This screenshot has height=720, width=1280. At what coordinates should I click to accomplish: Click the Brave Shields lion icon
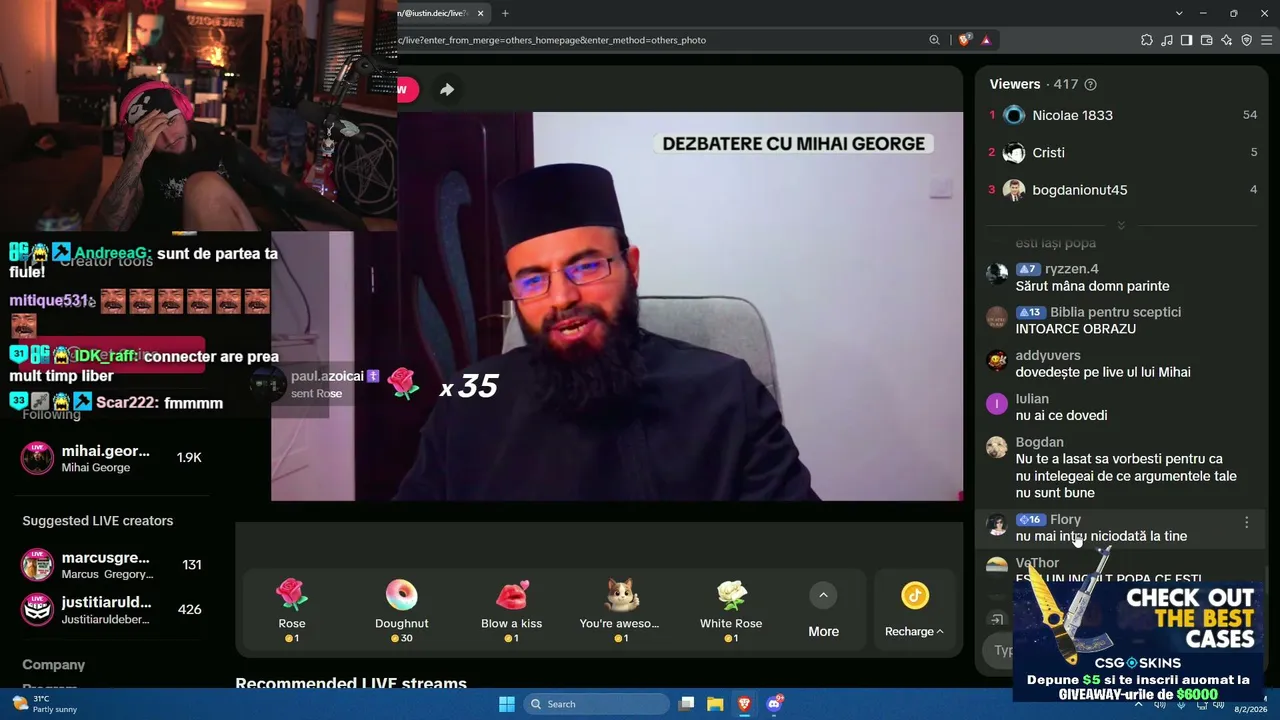coord(964,40)
